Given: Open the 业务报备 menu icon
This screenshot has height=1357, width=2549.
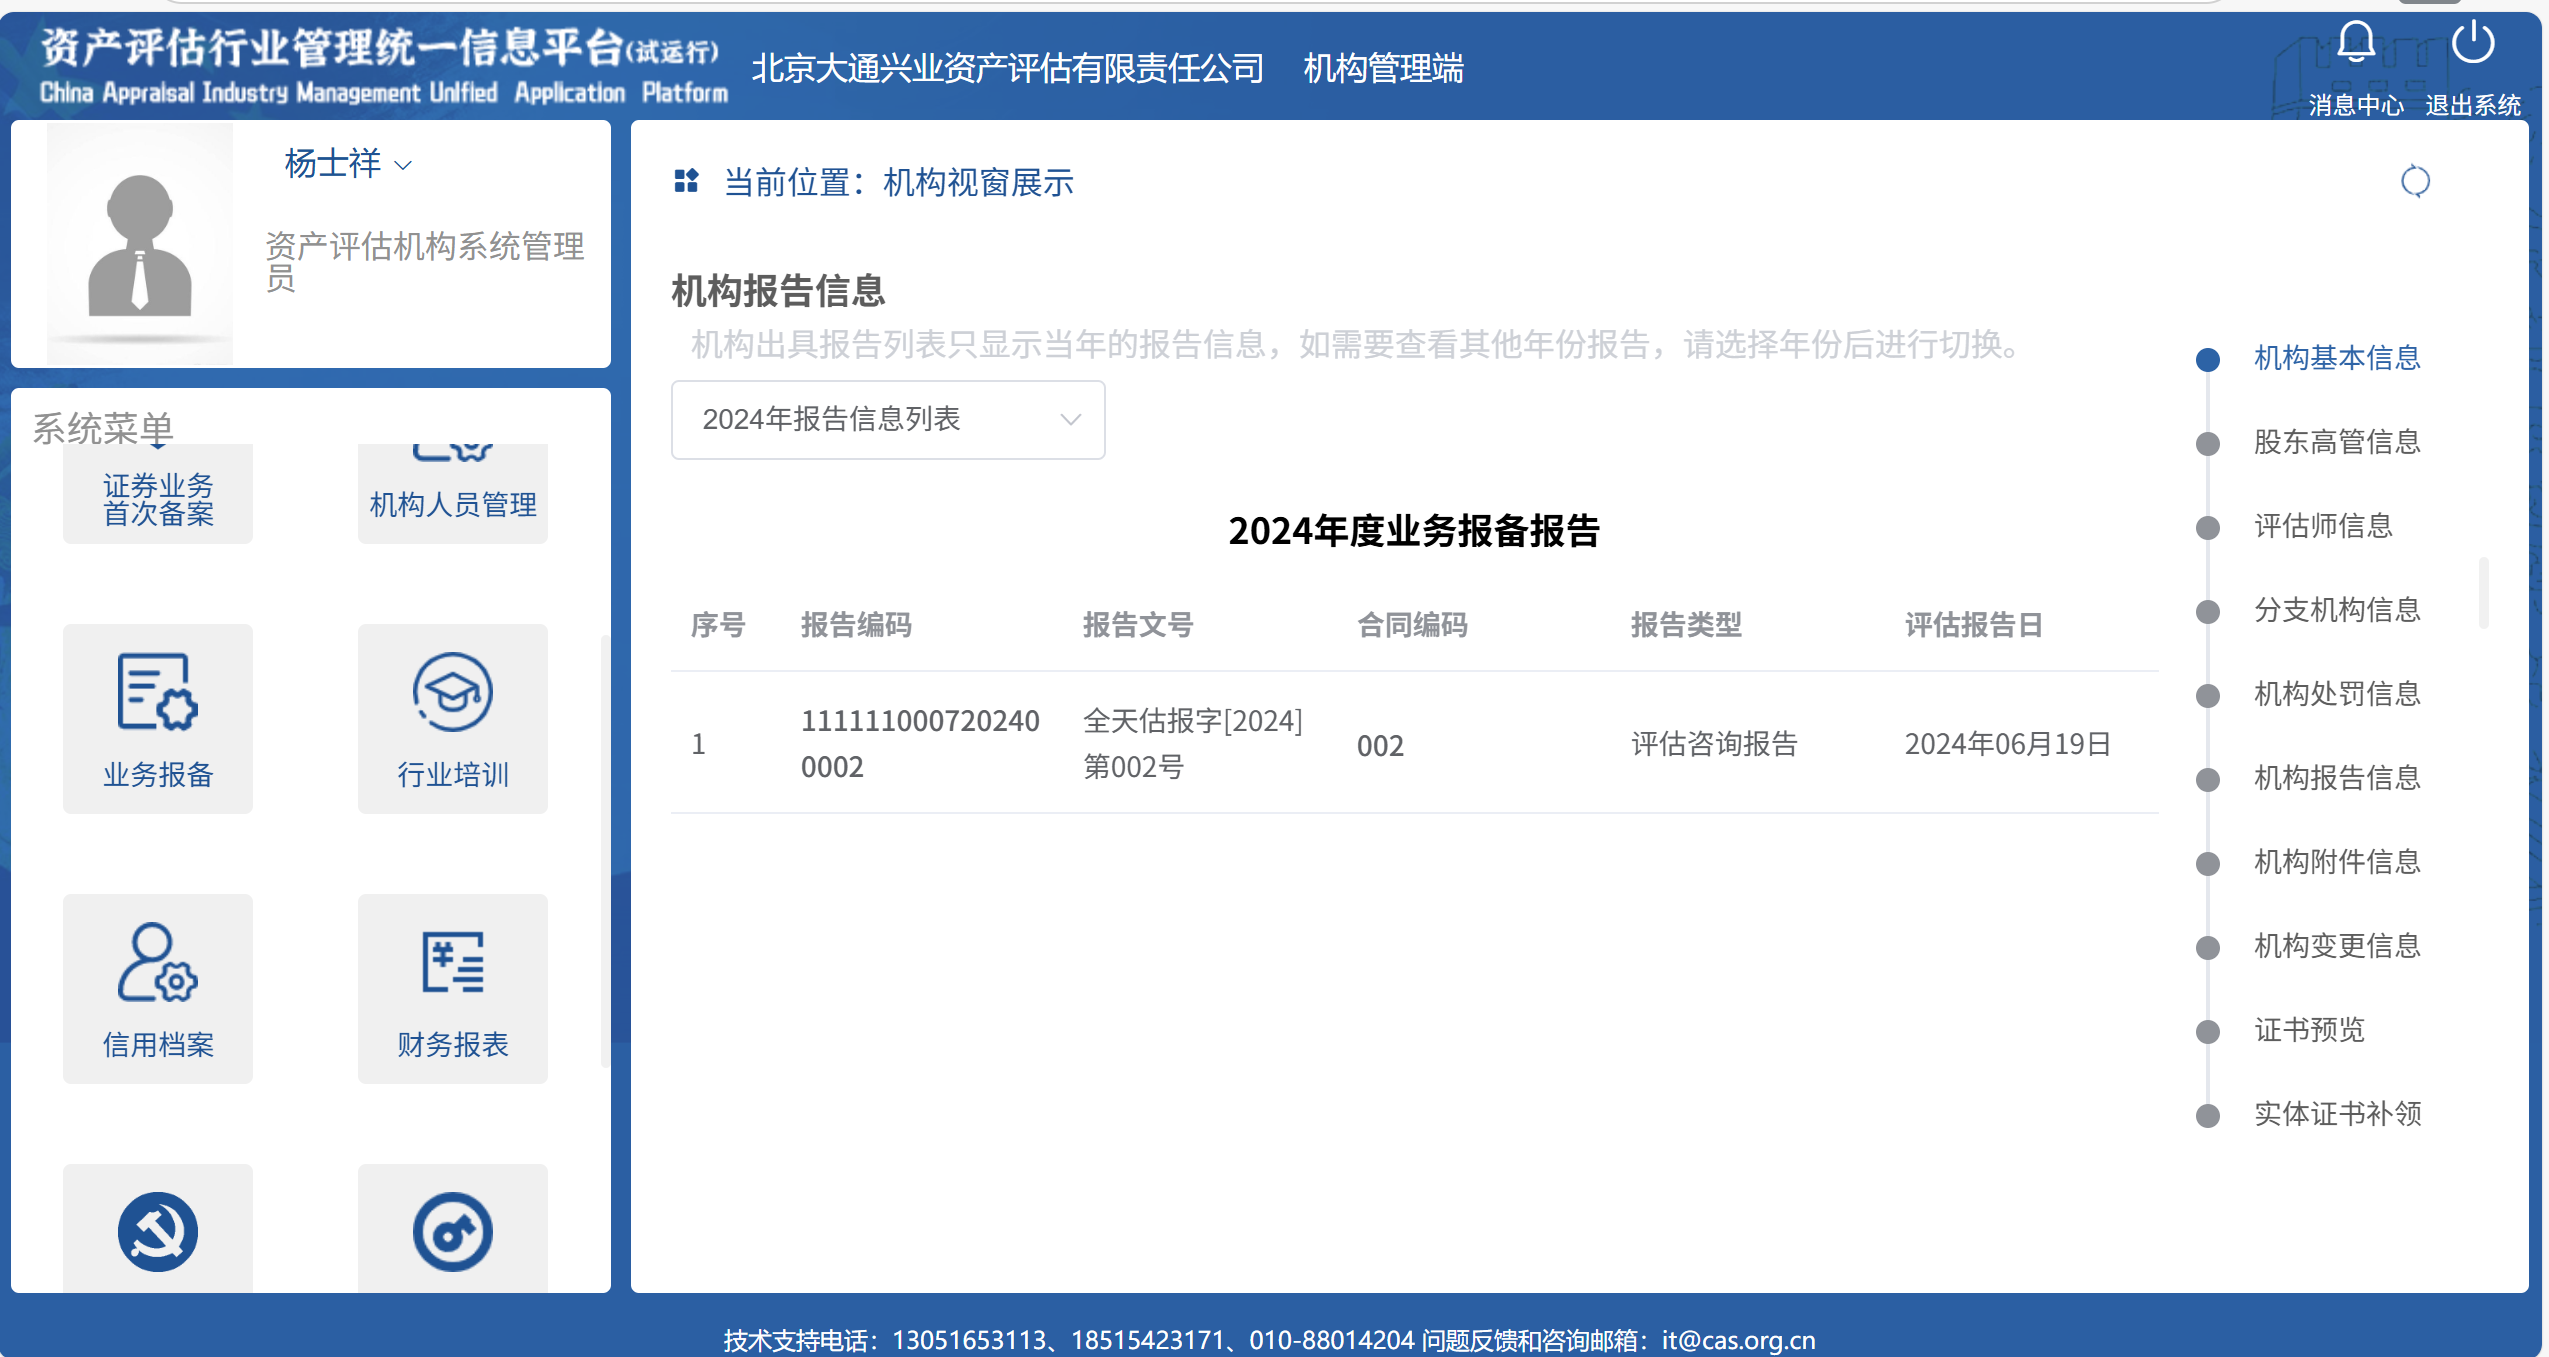Looking at the screenshot, I should coord(158,692).
